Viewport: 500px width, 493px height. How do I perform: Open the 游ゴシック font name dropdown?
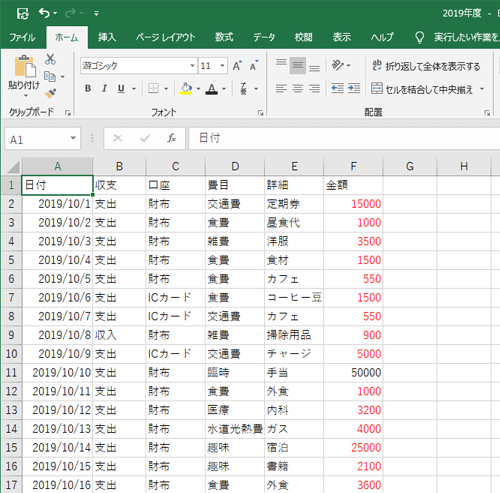(192, 66)
